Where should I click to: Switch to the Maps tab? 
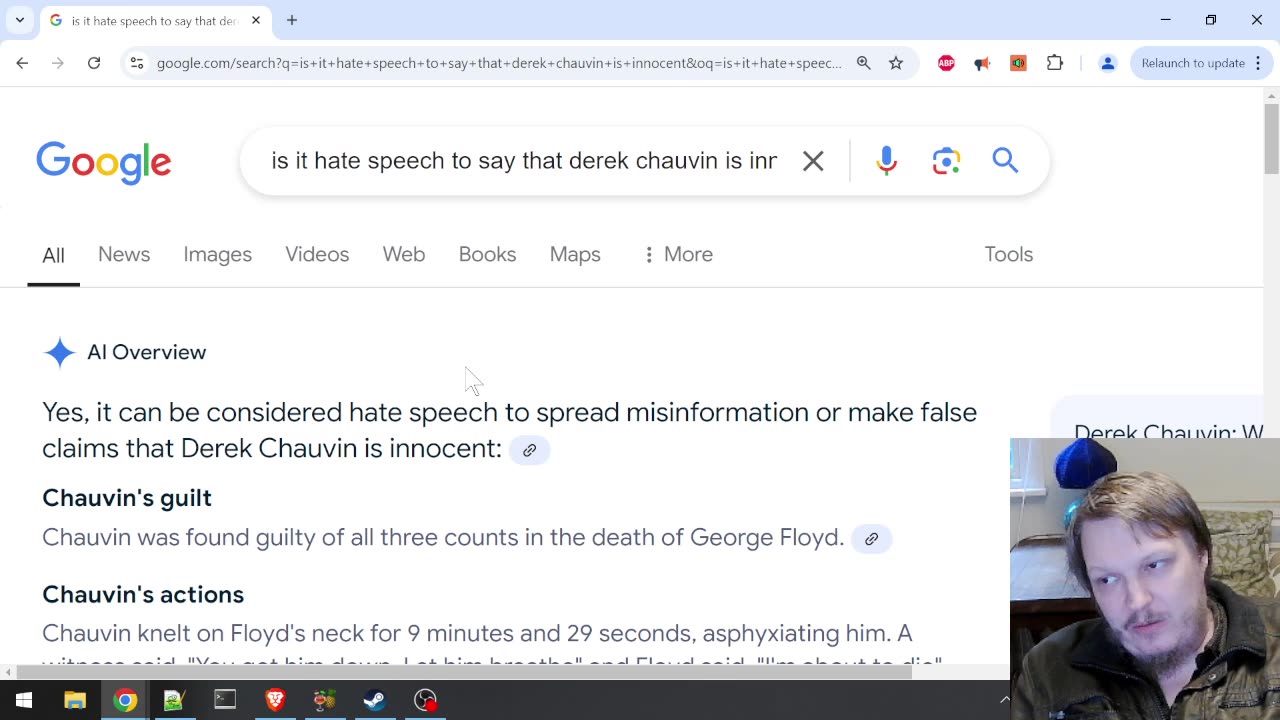coord(575,254)
